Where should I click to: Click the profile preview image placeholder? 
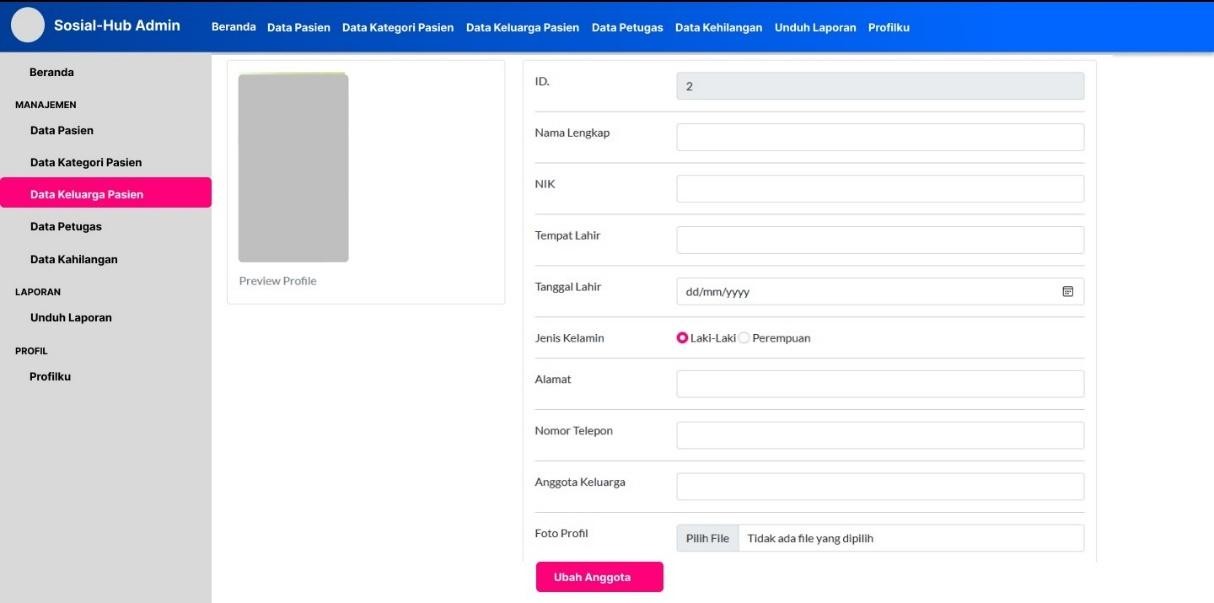(293, 168)
